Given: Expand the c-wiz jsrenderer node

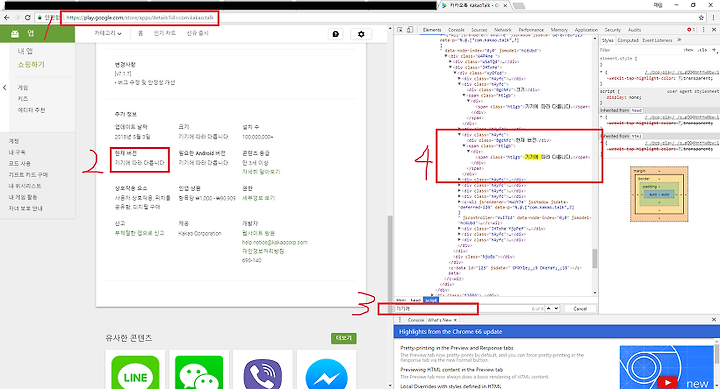Looking at the screenshot, I should pyautogui.click(x=460, y=202).
